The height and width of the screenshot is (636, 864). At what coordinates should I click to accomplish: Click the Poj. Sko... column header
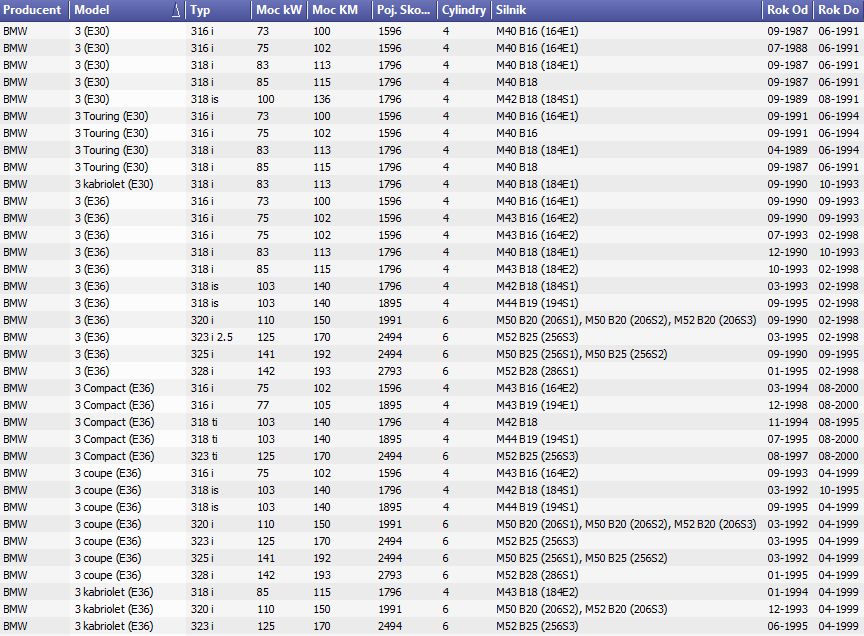[405, 10]
